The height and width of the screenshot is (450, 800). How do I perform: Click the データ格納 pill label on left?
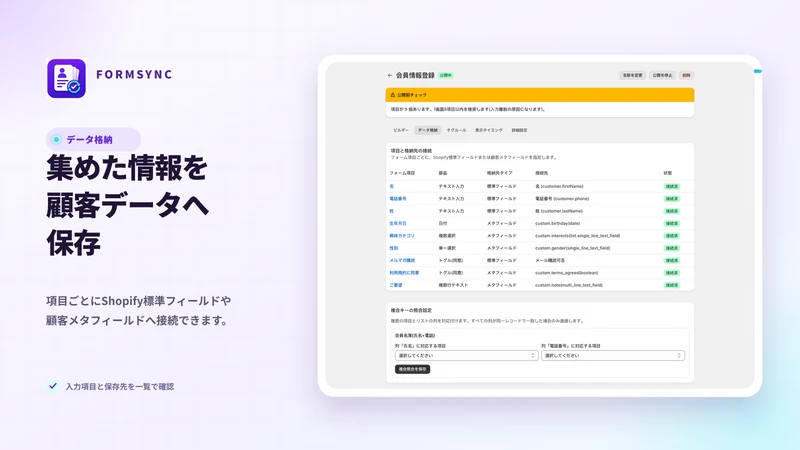(93, 139)
